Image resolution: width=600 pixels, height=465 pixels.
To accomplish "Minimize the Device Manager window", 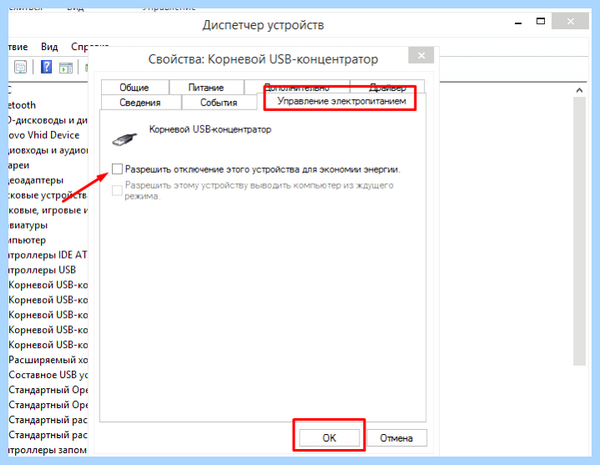I will tap(518, 23).
